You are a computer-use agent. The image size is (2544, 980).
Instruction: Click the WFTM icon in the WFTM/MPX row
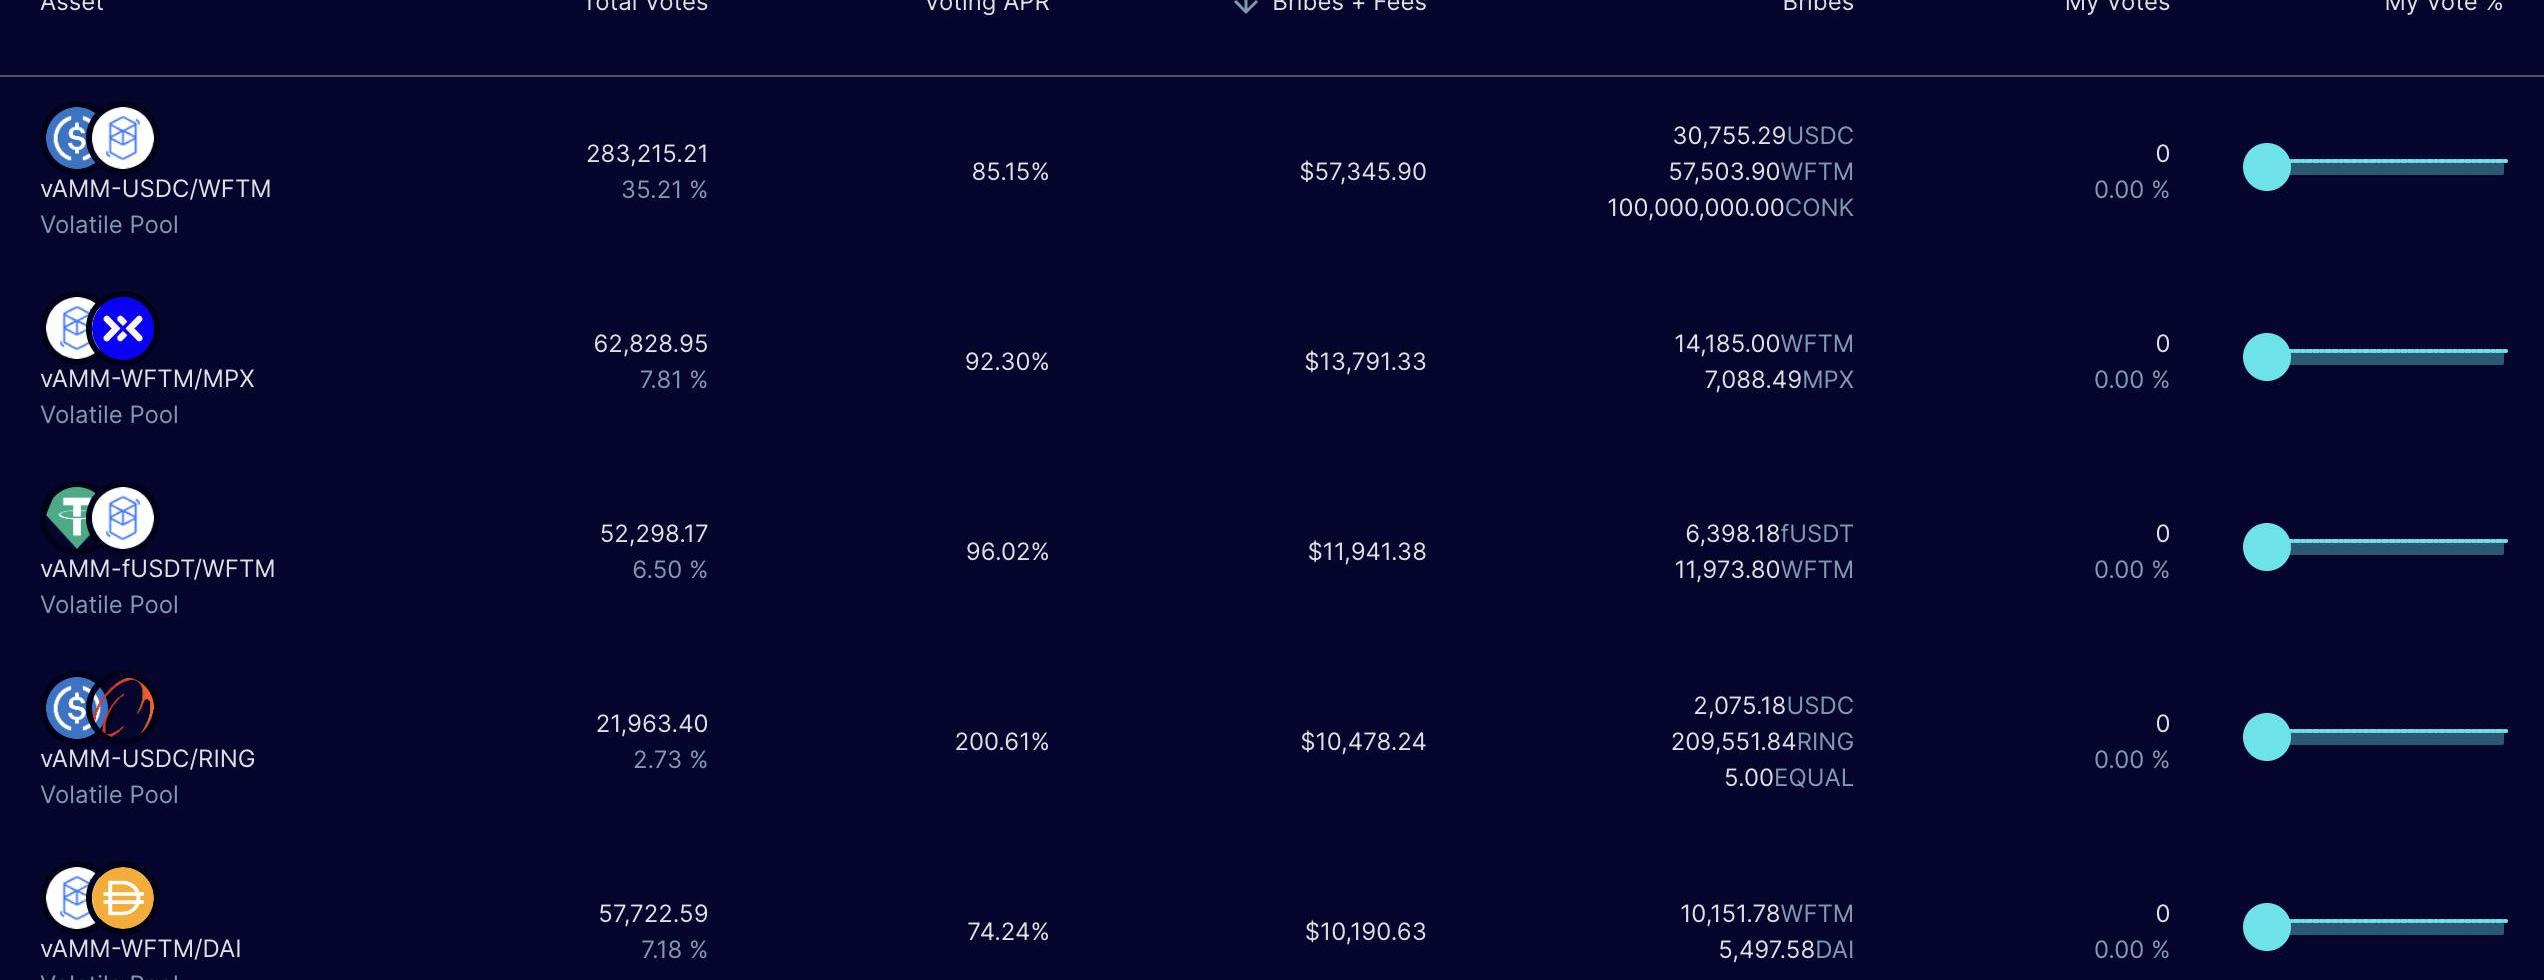70,328
